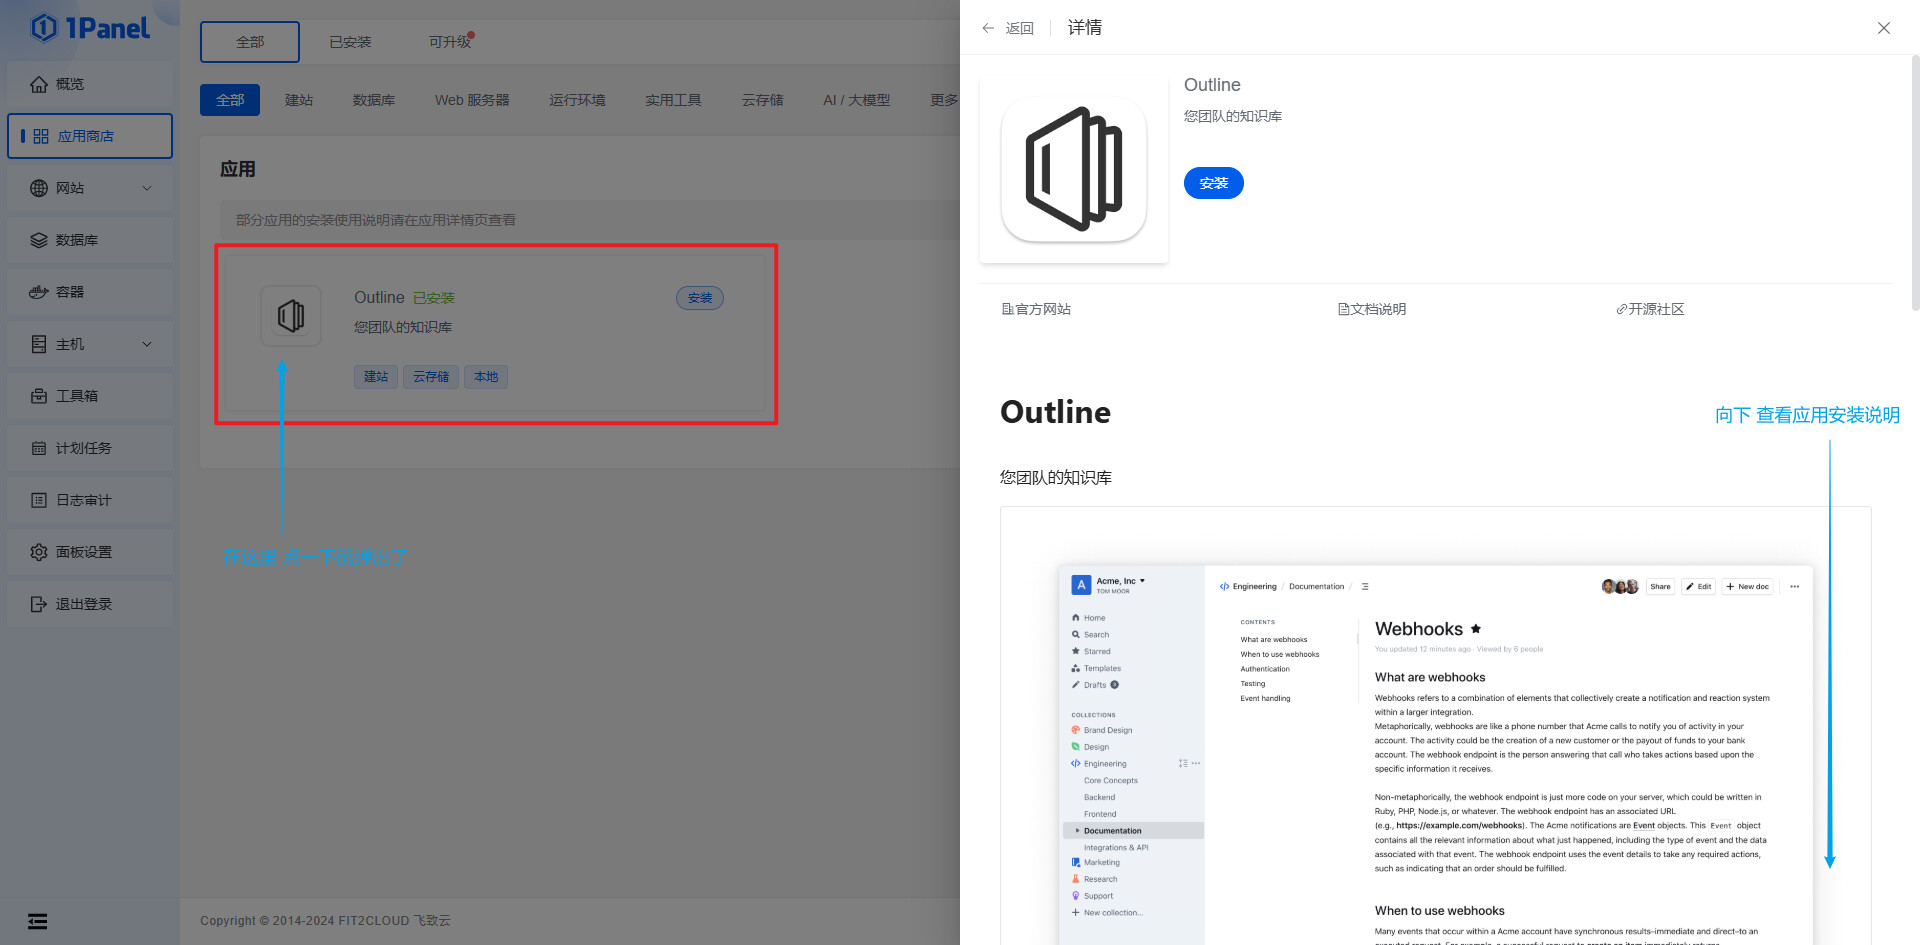Click the 本地 tag on Outline card

point(486,377)
